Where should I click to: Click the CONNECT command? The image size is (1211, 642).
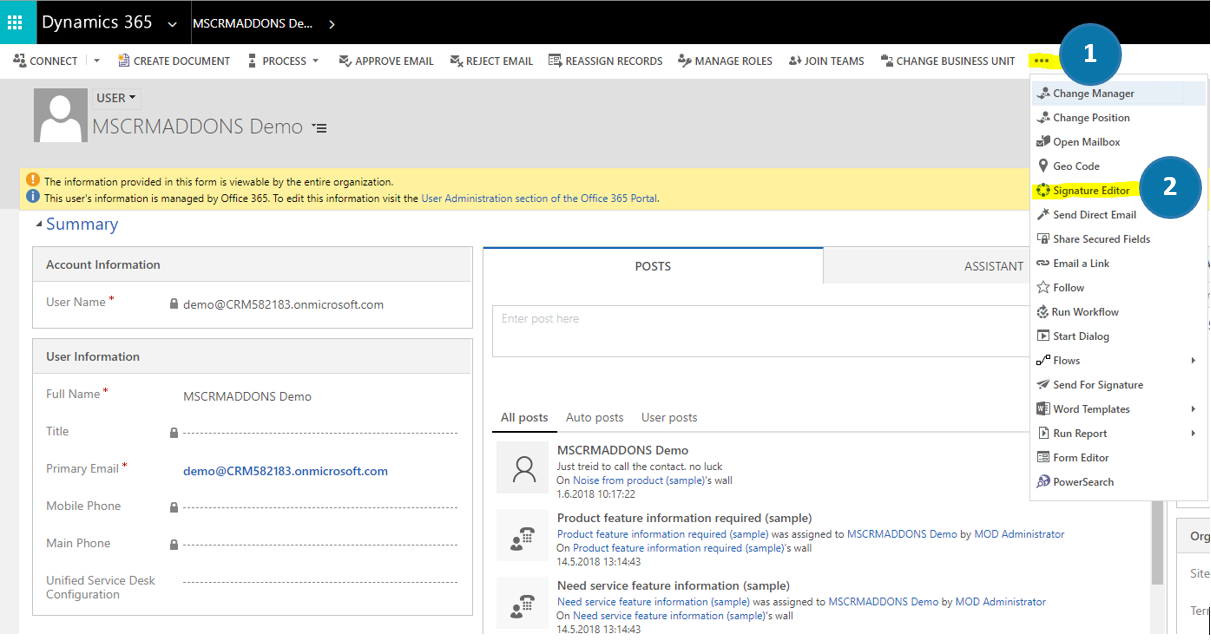45,61
